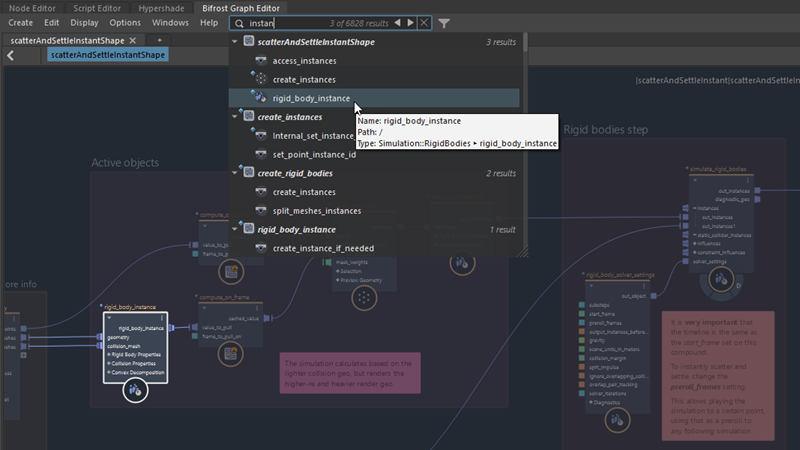Select access_instances search result

304,61
